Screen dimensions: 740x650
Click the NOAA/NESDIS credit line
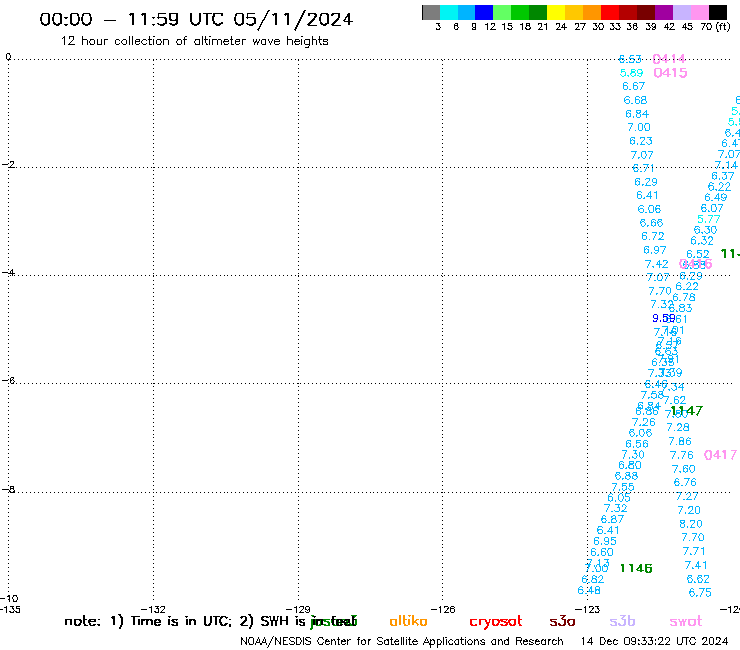click(402, 642)
